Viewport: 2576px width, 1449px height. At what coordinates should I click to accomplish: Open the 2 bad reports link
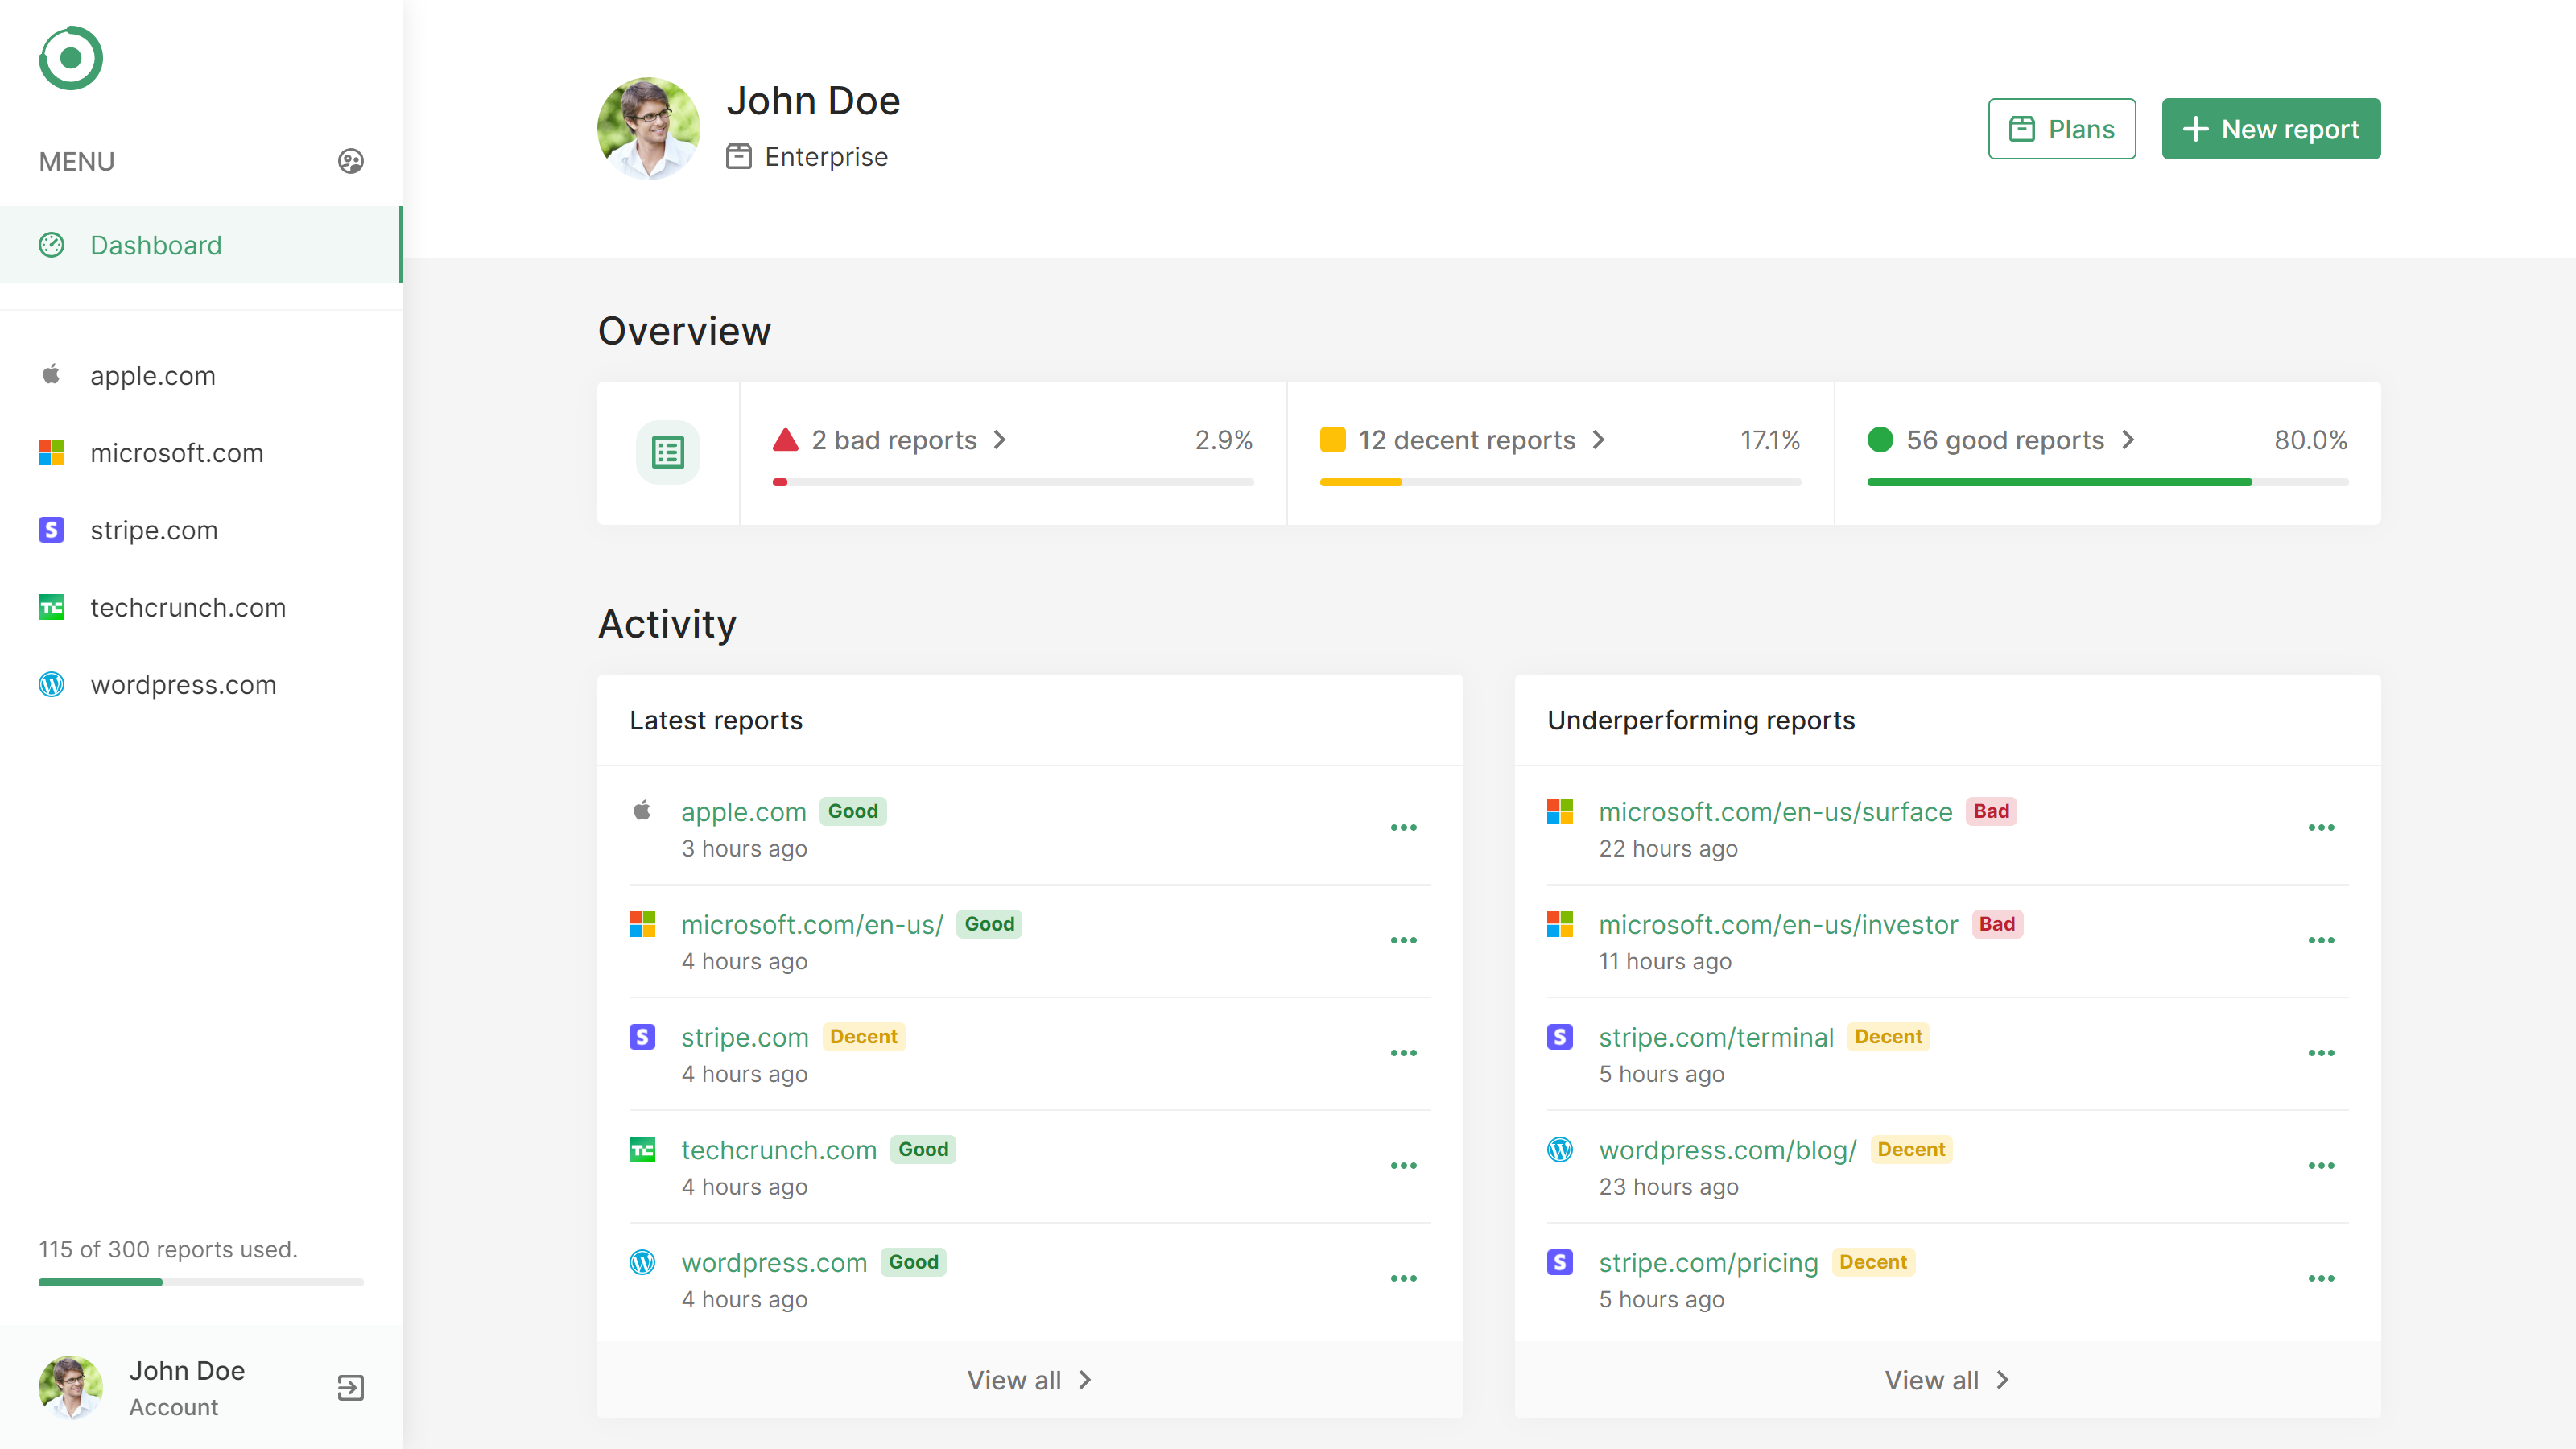coord(894,440)
